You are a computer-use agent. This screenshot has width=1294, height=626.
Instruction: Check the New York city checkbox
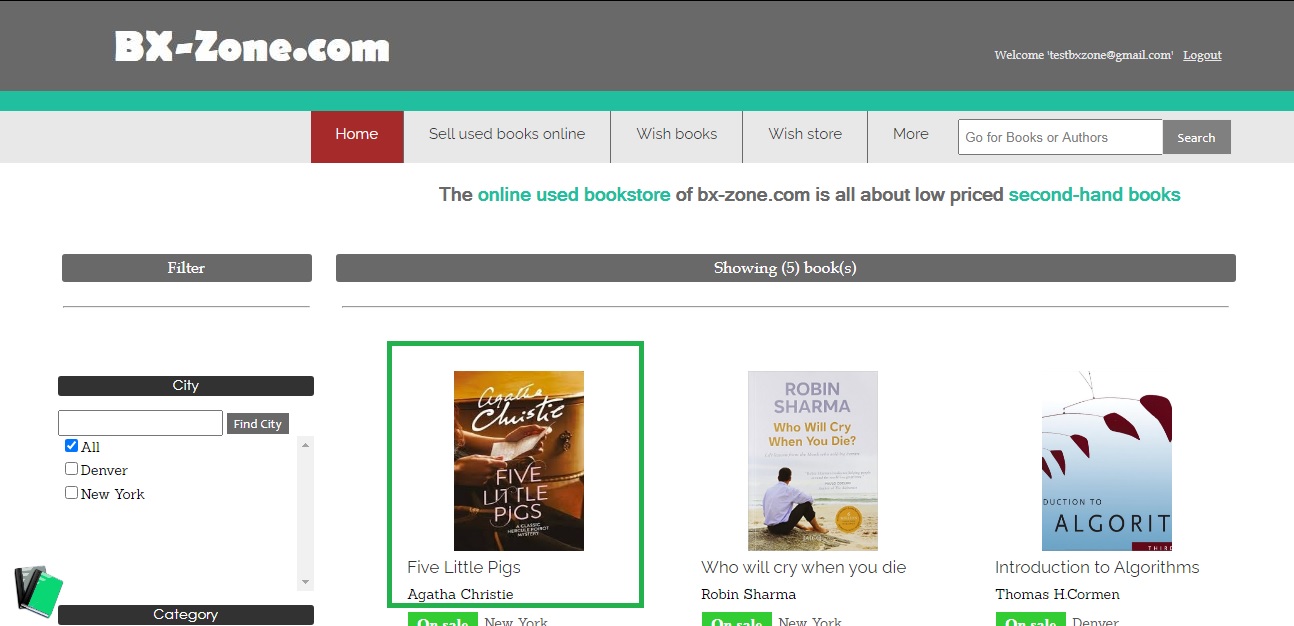tap(71, 493)
